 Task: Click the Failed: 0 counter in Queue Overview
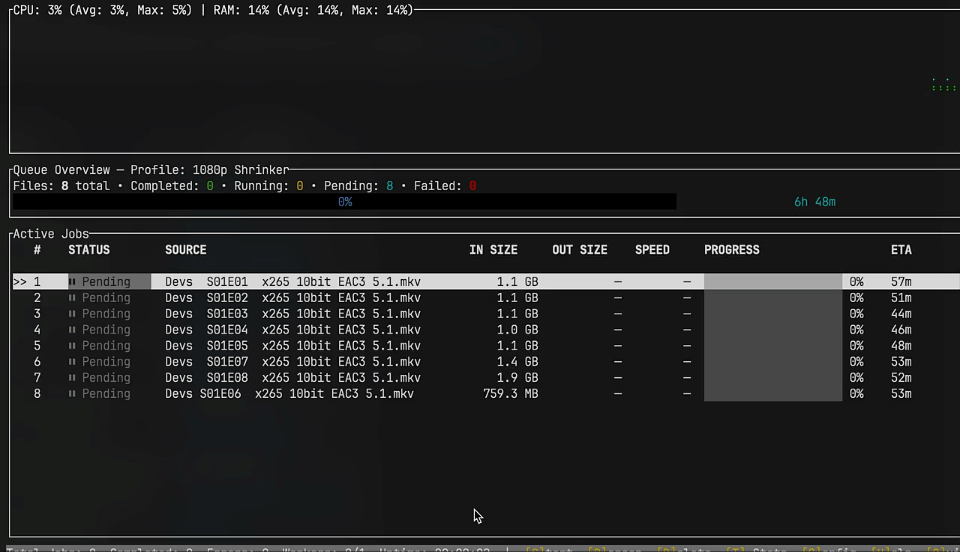pos(445,186)
